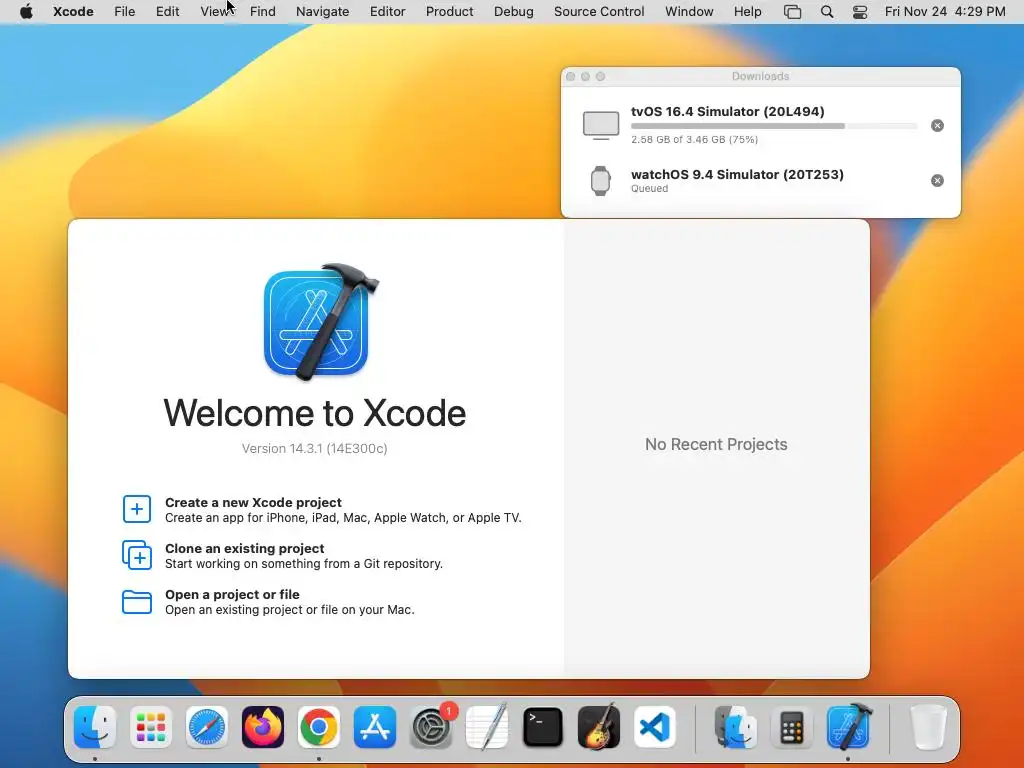This screenshot has height=768, width=1024.
Task: Open Finder from the Dock
Action: pos(95,727)
